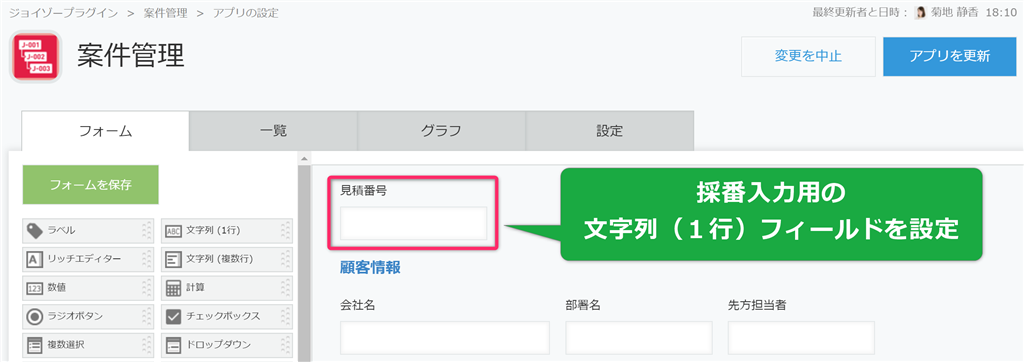Click the 案件管理 app icon

[x=35, y=57]
